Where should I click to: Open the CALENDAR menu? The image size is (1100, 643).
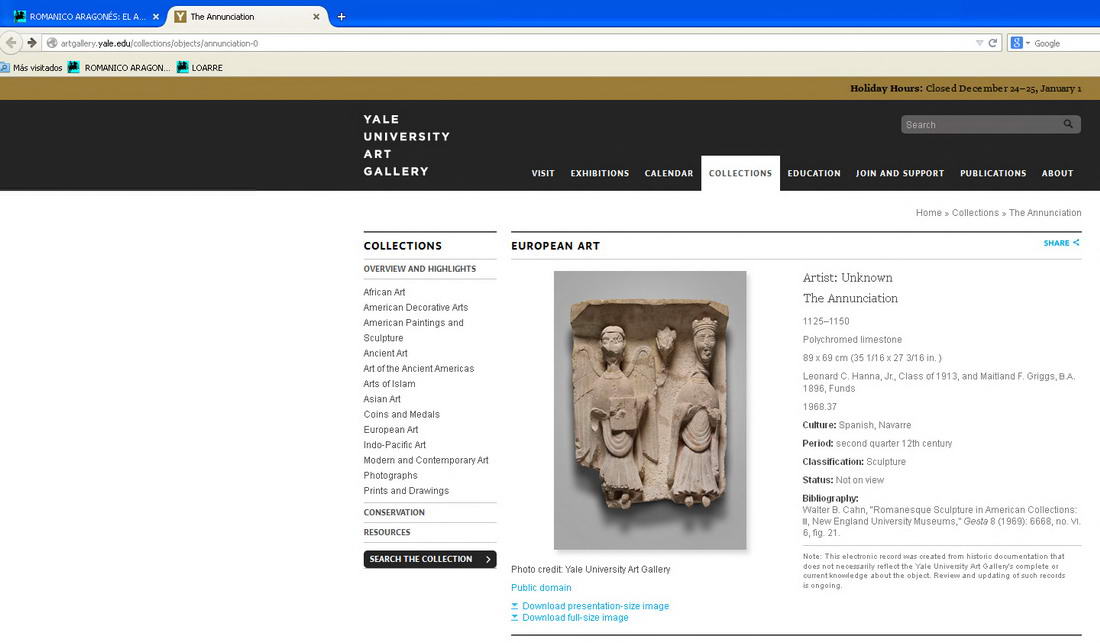point(669,173)
